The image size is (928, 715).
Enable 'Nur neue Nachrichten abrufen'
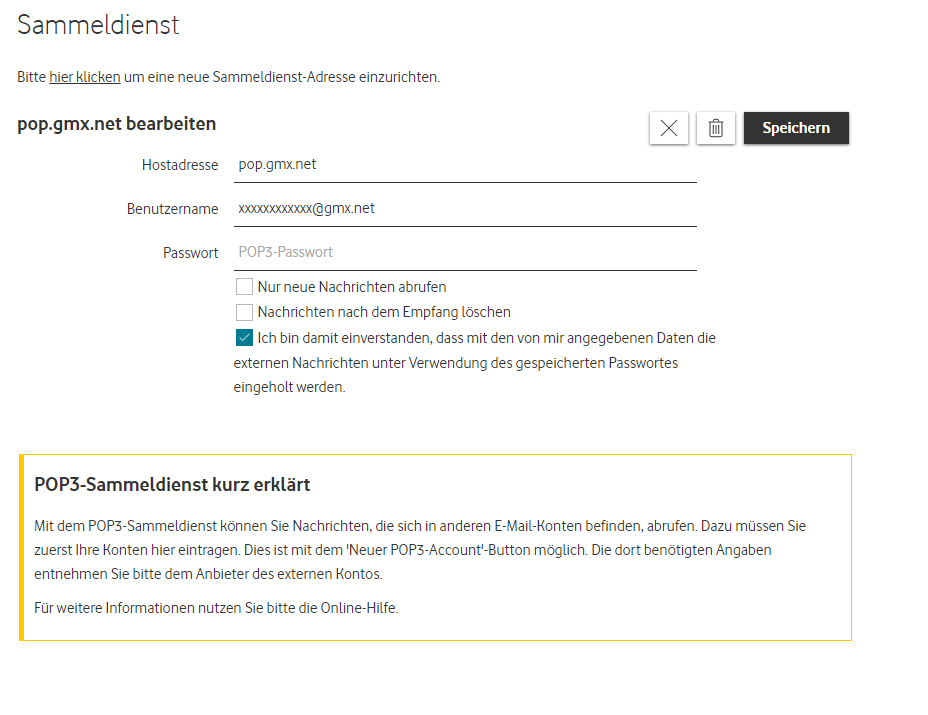244,287
